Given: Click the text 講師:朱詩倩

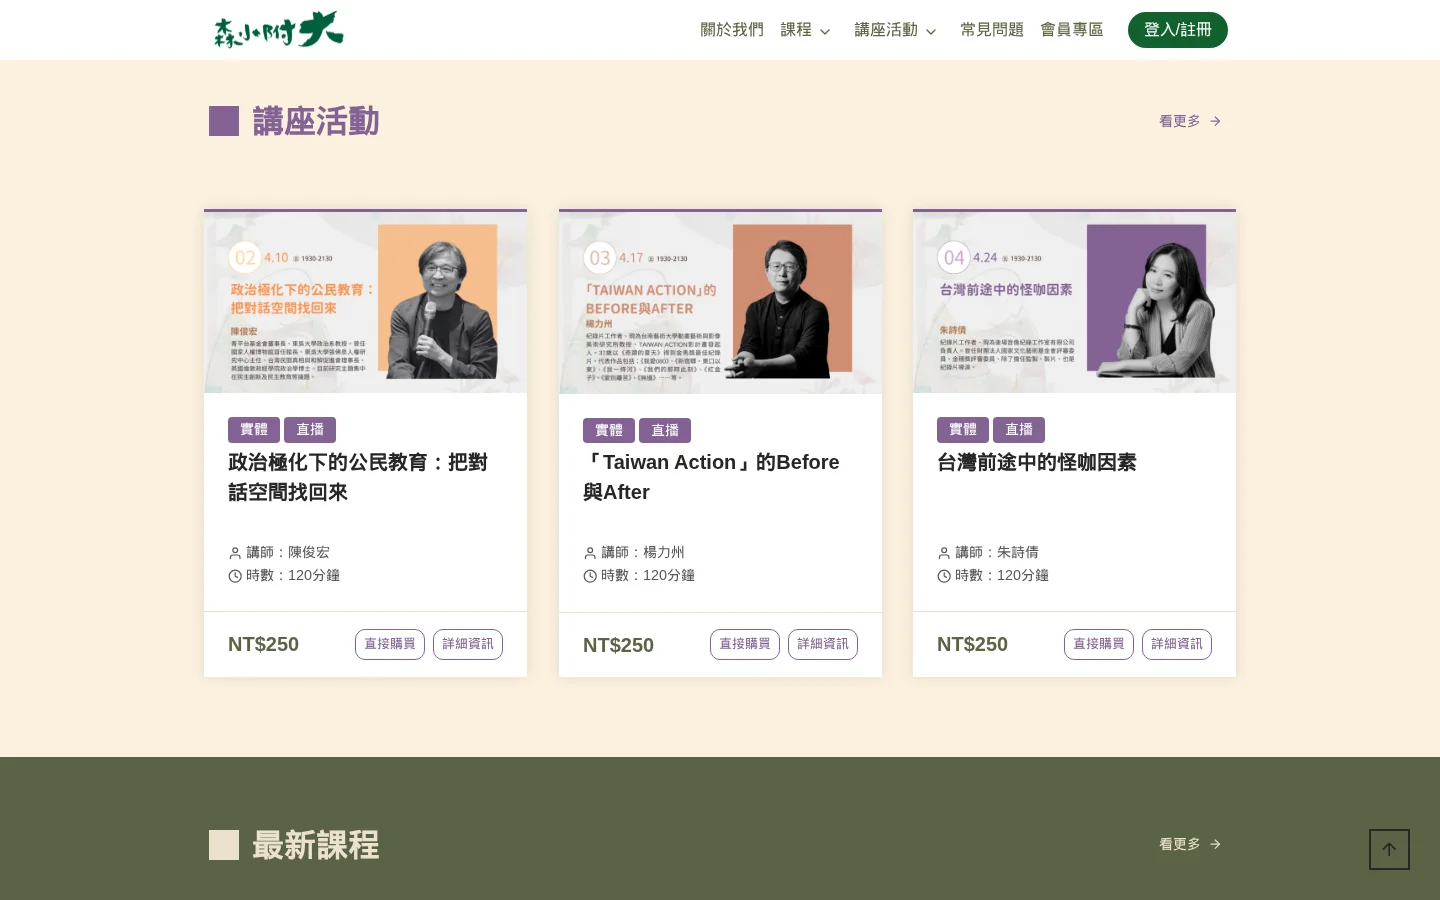Looking at the screenshot, I should coord(997,552).
